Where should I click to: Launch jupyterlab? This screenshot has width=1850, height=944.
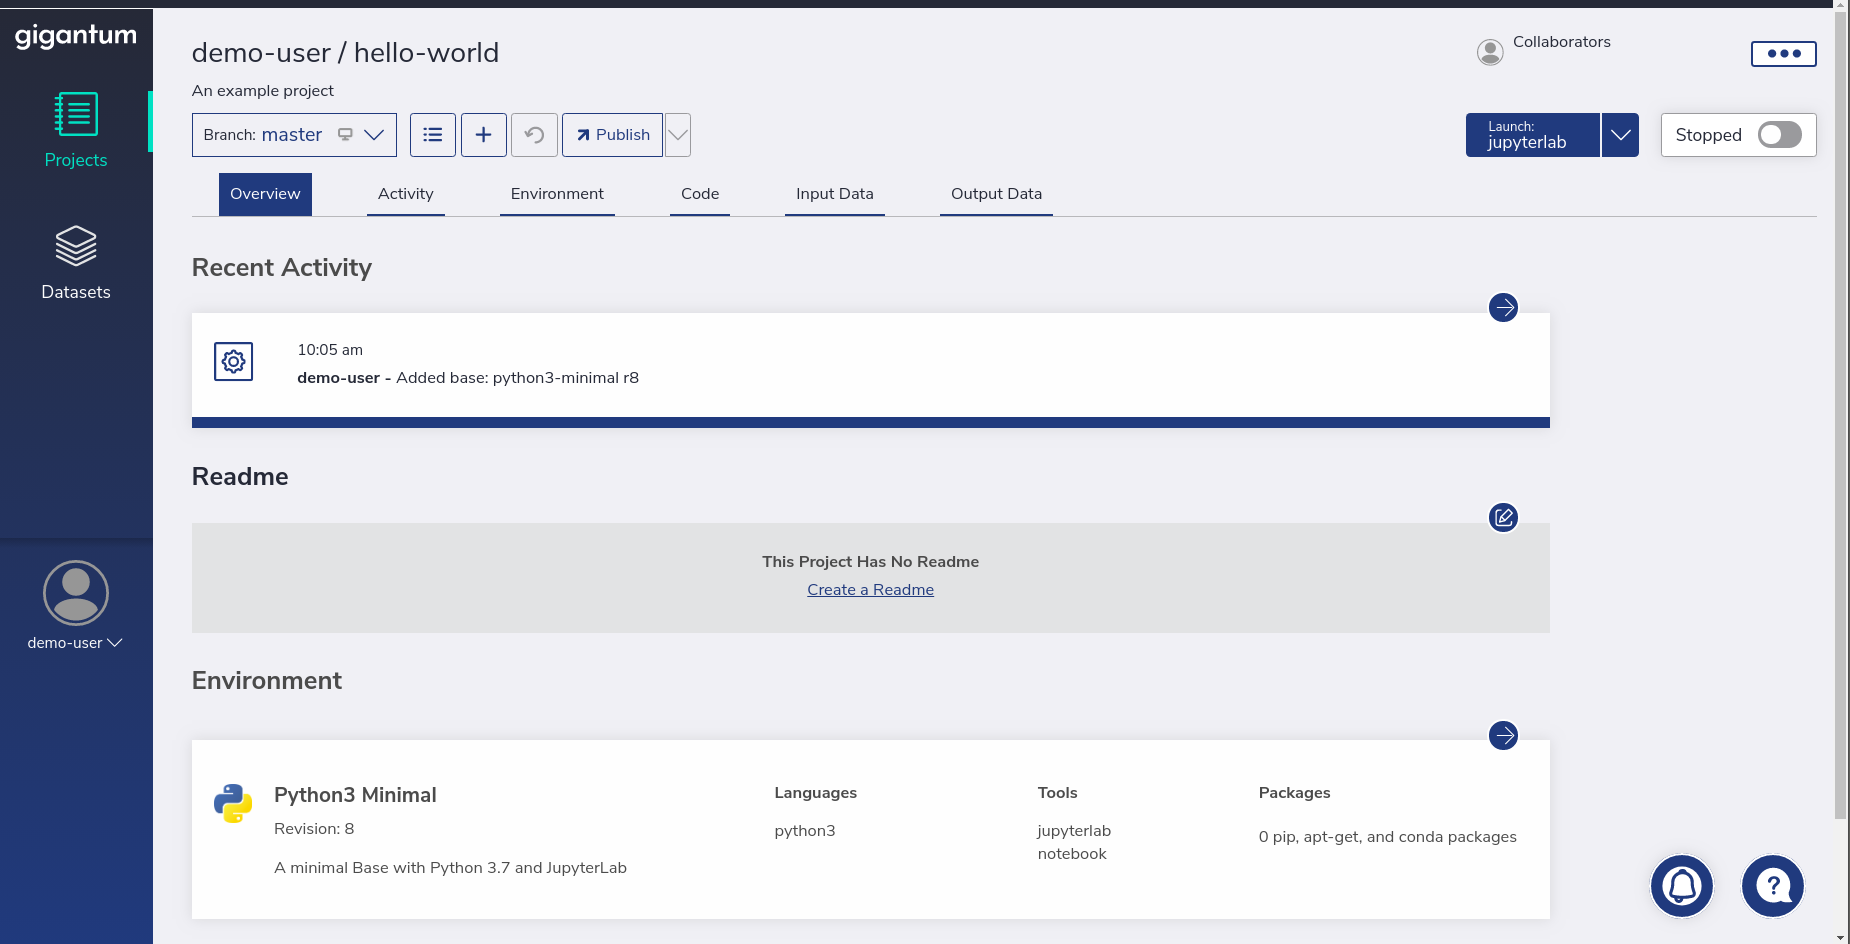1532,135
